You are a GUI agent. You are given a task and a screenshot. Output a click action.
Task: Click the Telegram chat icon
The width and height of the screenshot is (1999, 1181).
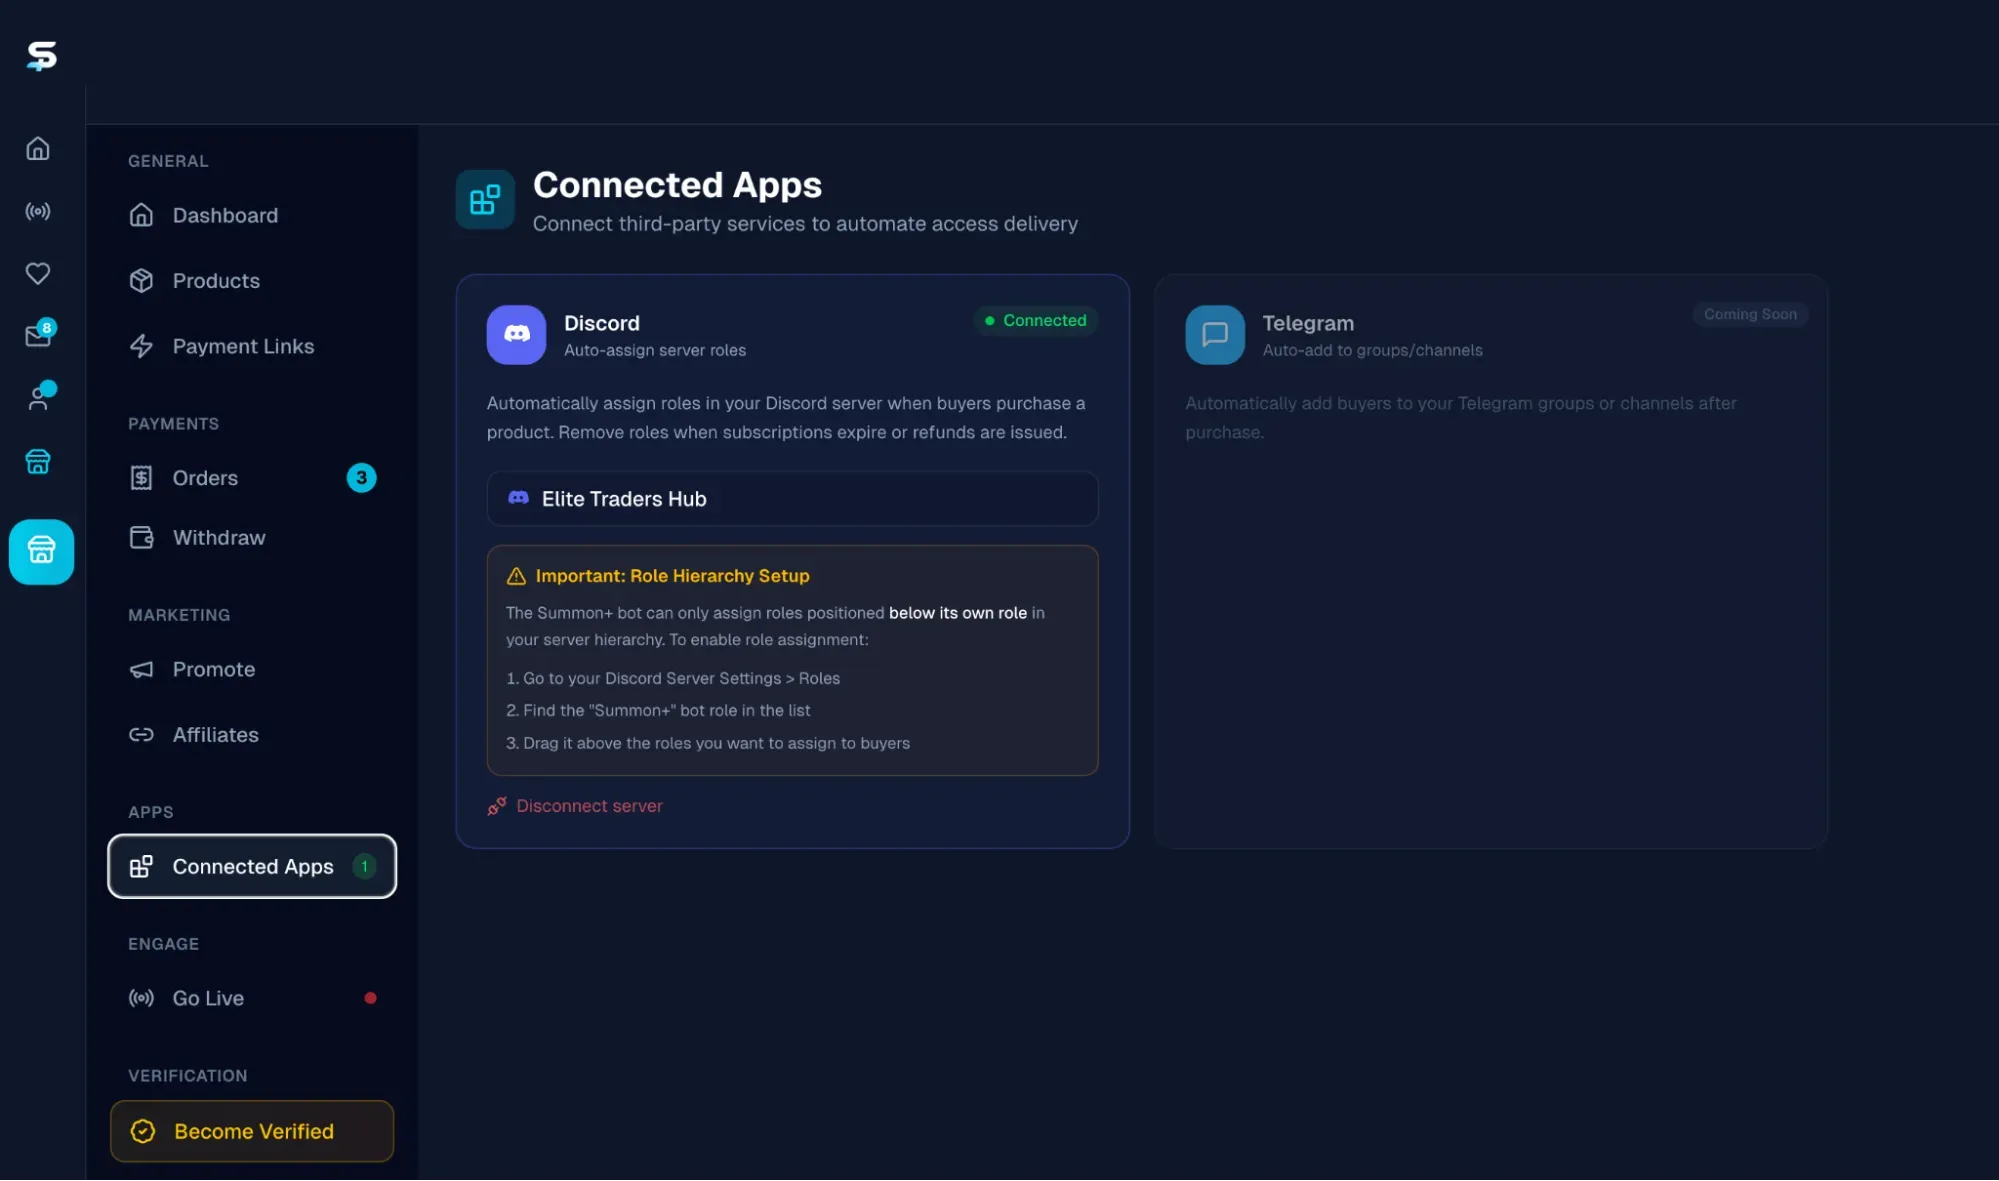(x=1214, y=334)
